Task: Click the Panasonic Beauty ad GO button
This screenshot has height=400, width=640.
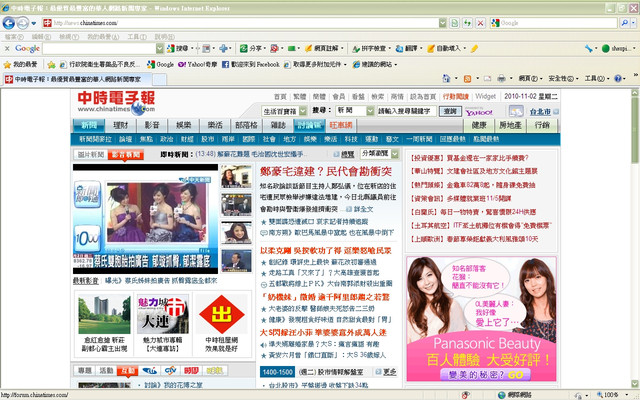Action: pos(485,374)
